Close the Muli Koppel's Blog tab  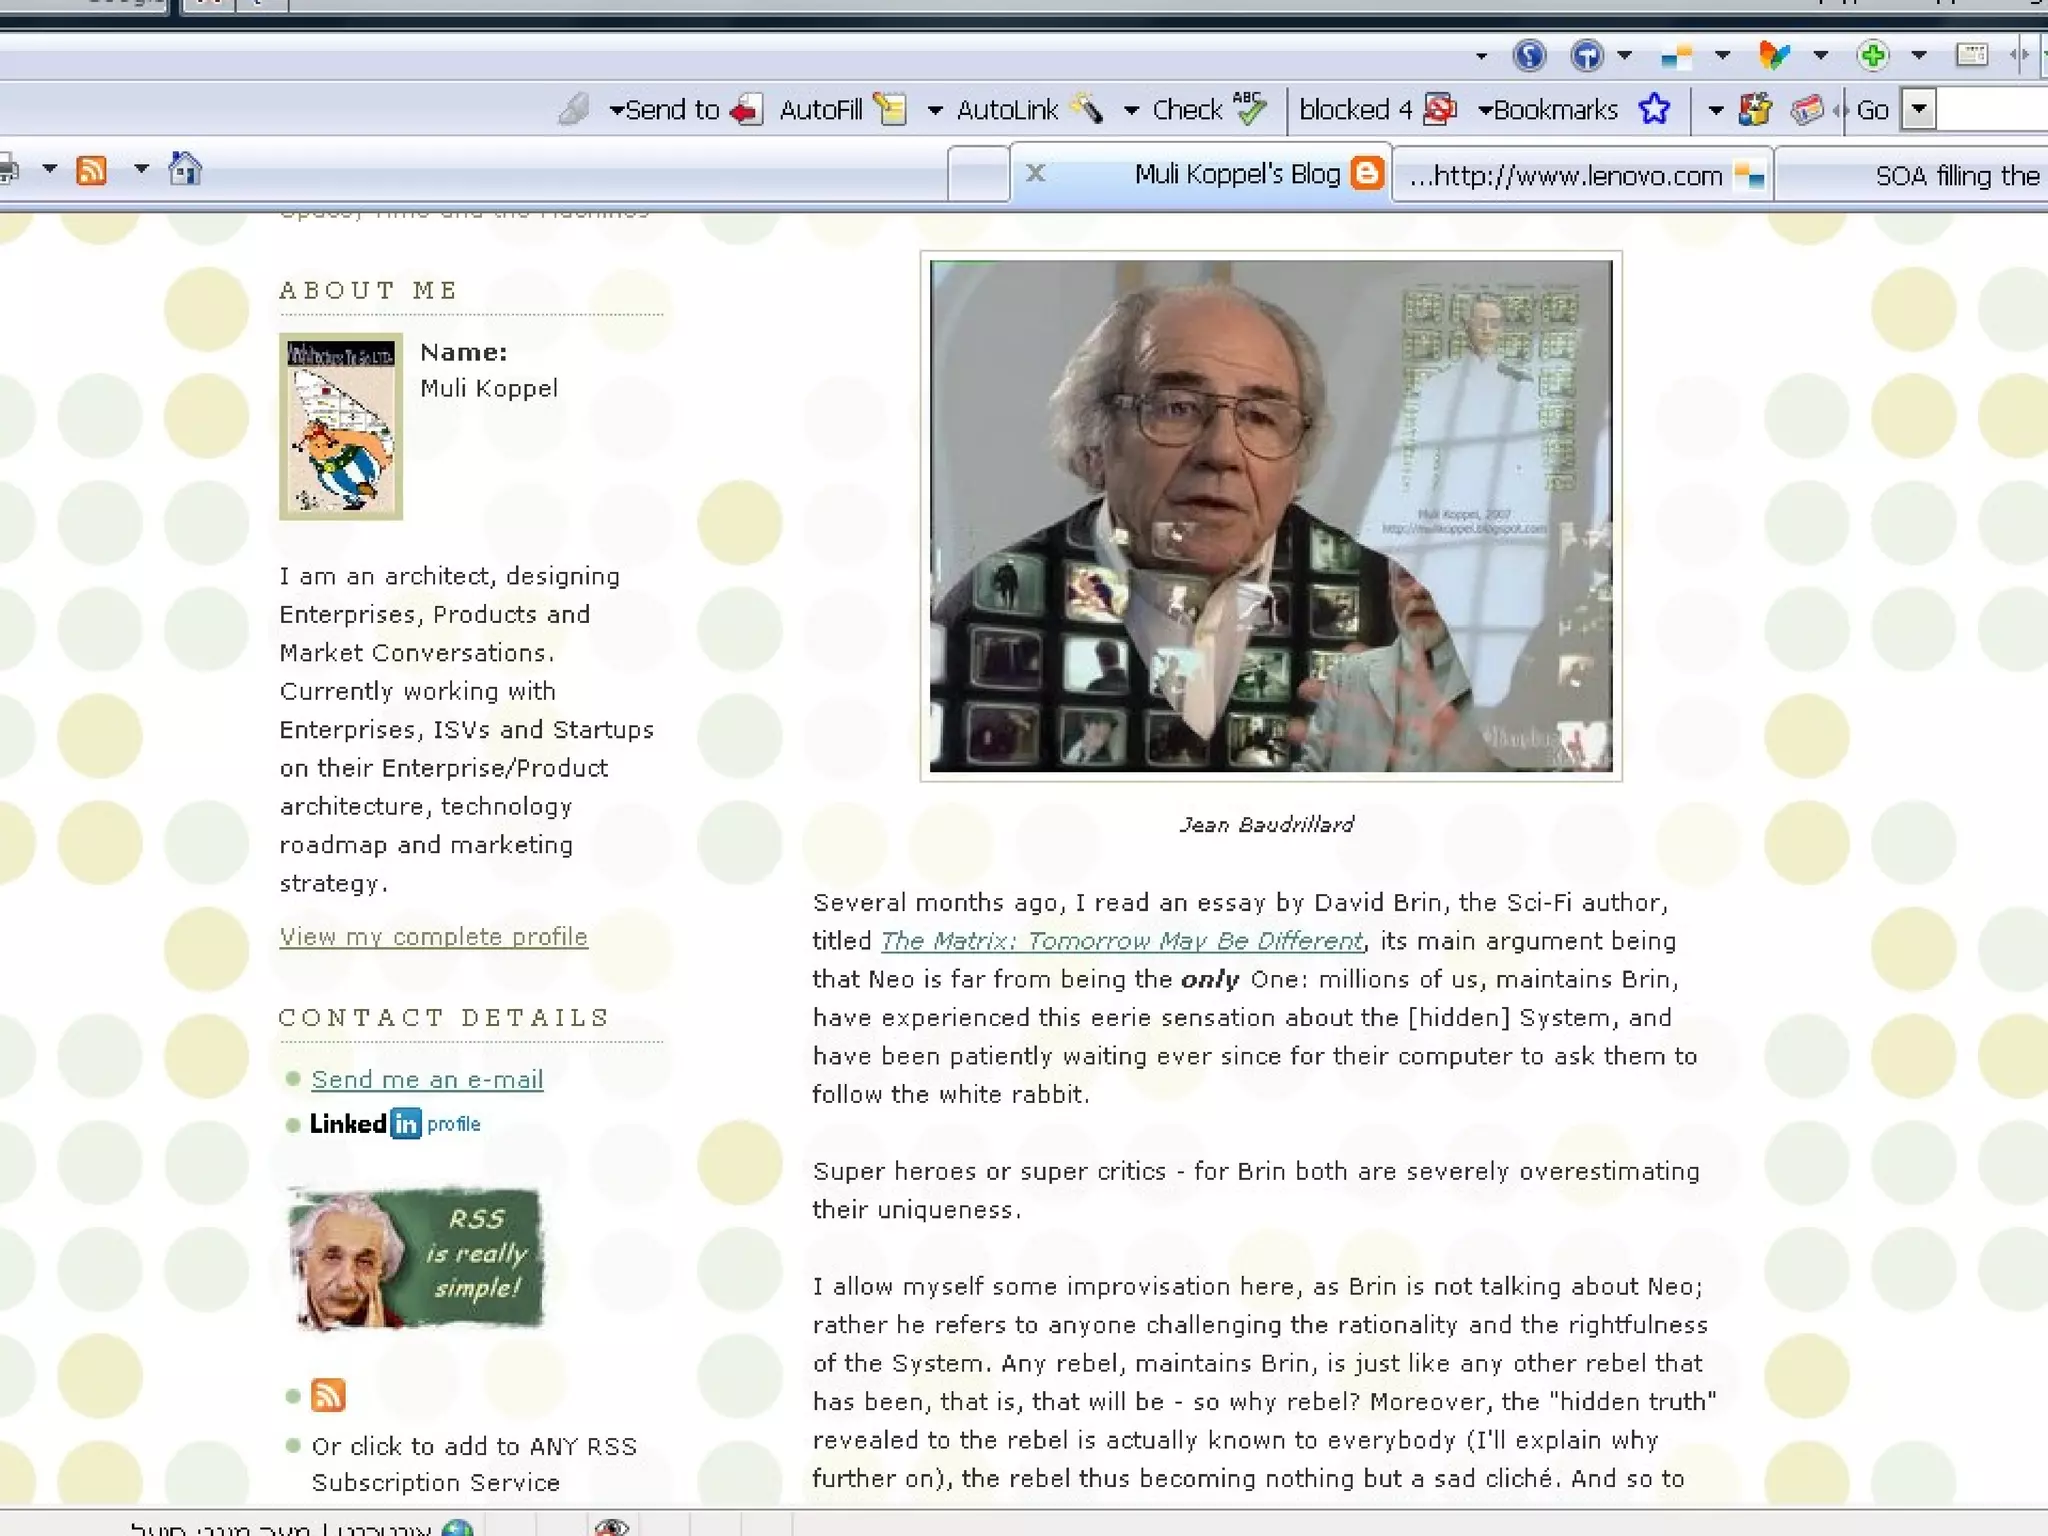tap(1036, 174)
